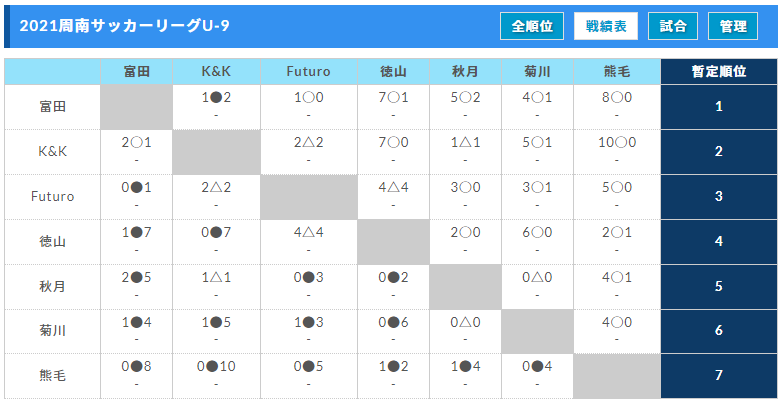
Task: Click 菊川 vs 熊毛 4○0 score
Action: 617,322
